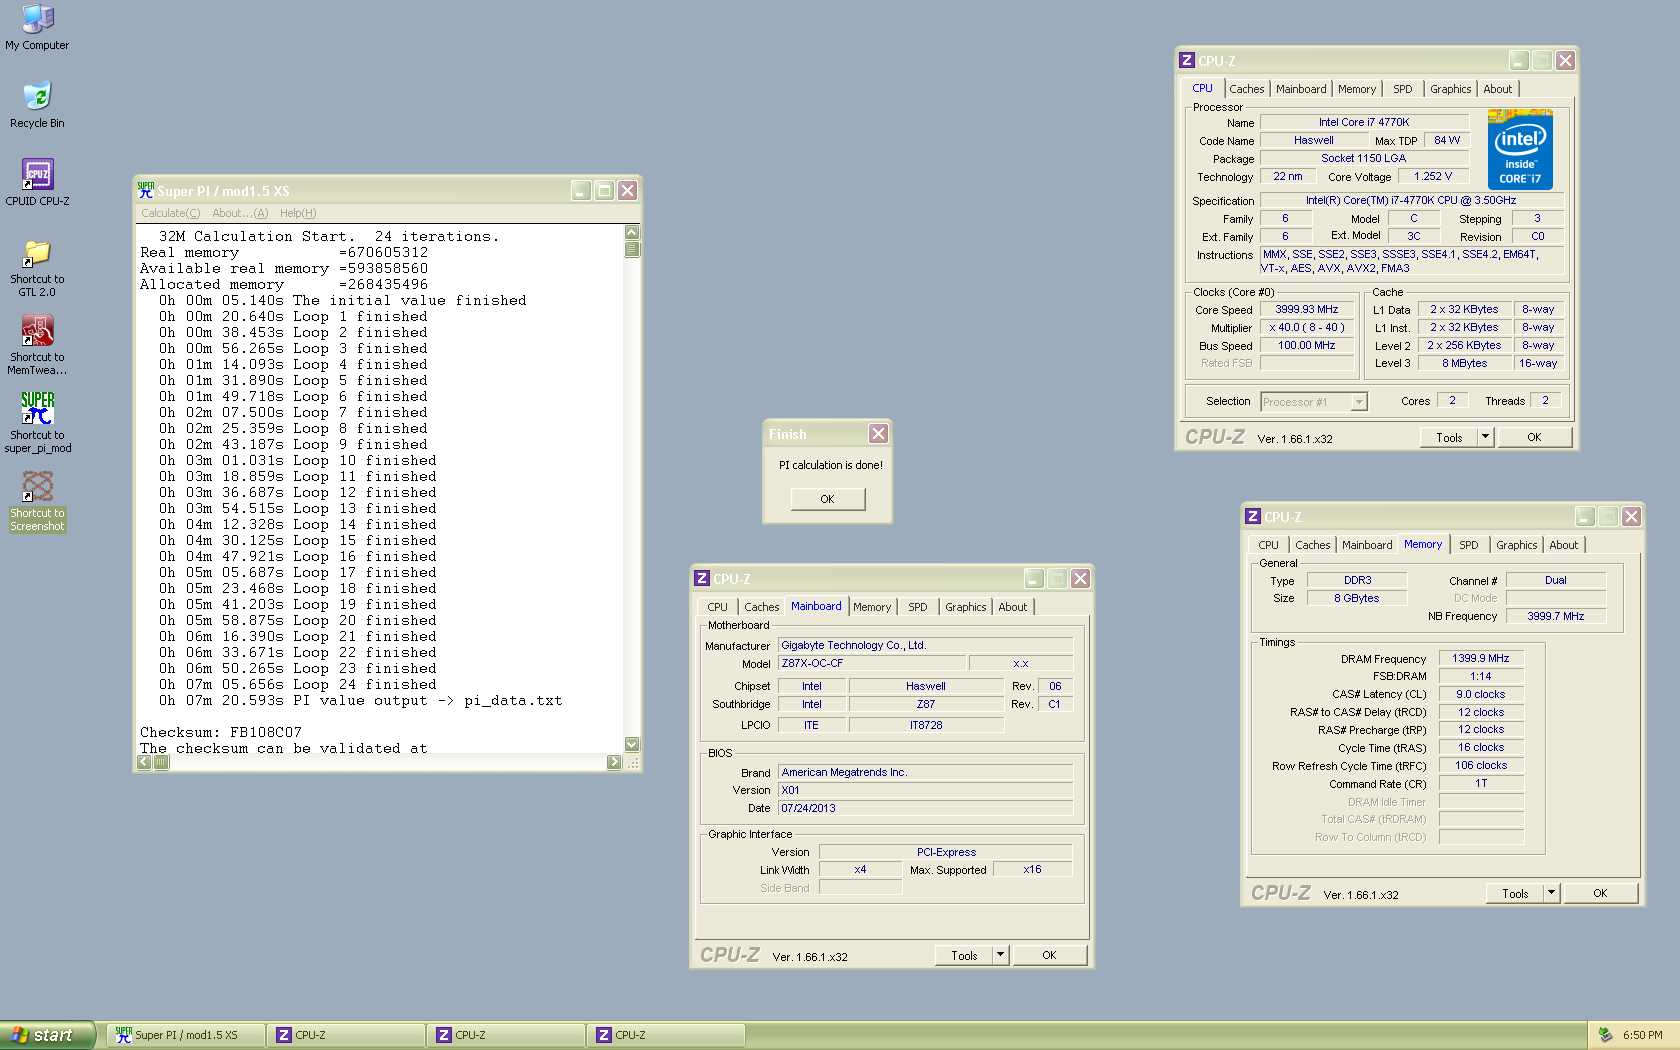
Task: Close the Mainboard CPU-Z window
Action: 1080,578
